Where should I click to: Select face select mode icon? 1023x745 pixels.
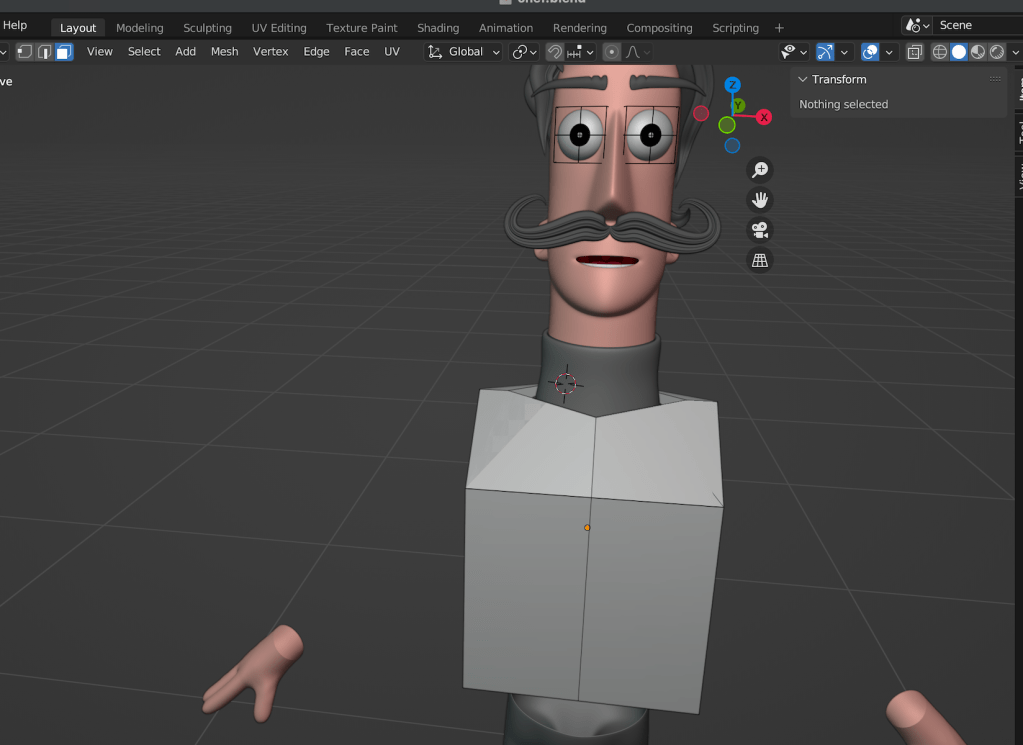[64, 52]
